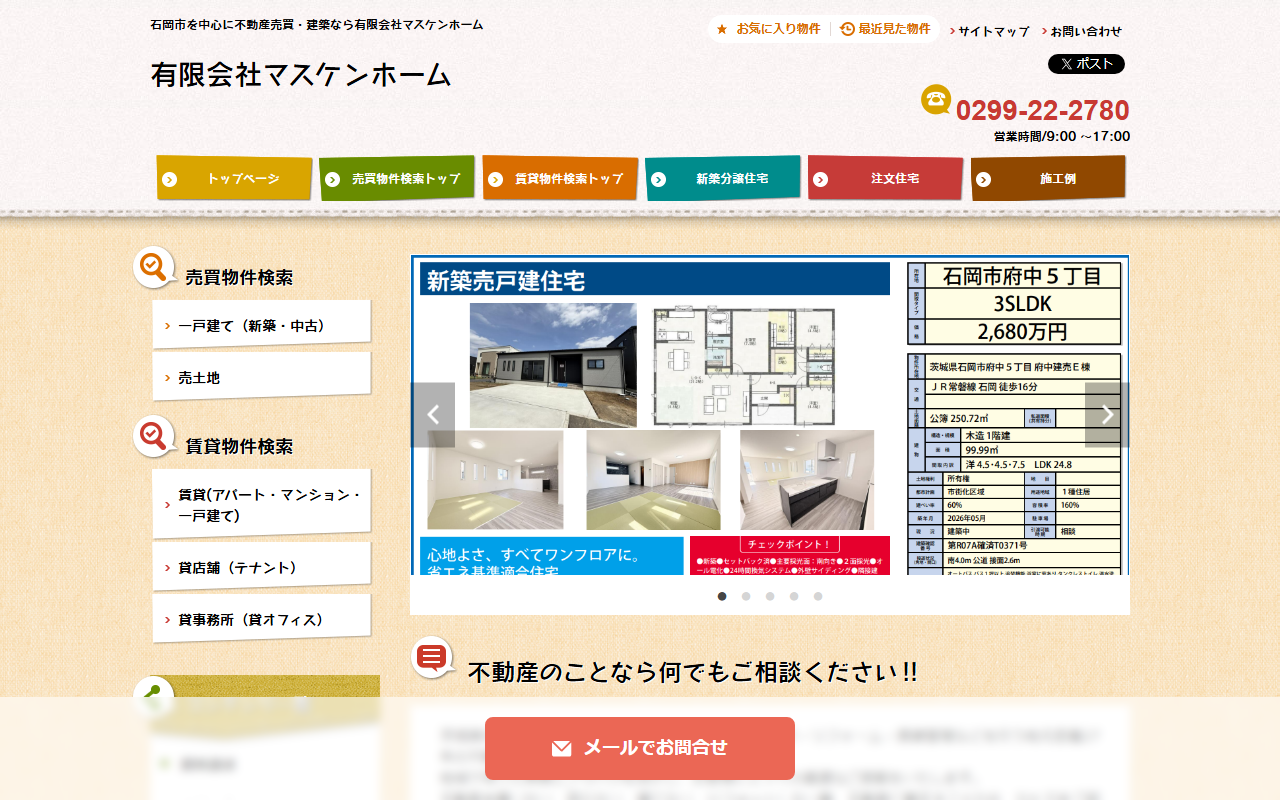Select 貸事務所（貸オフィス） in the sidebar

pos(262,619)
